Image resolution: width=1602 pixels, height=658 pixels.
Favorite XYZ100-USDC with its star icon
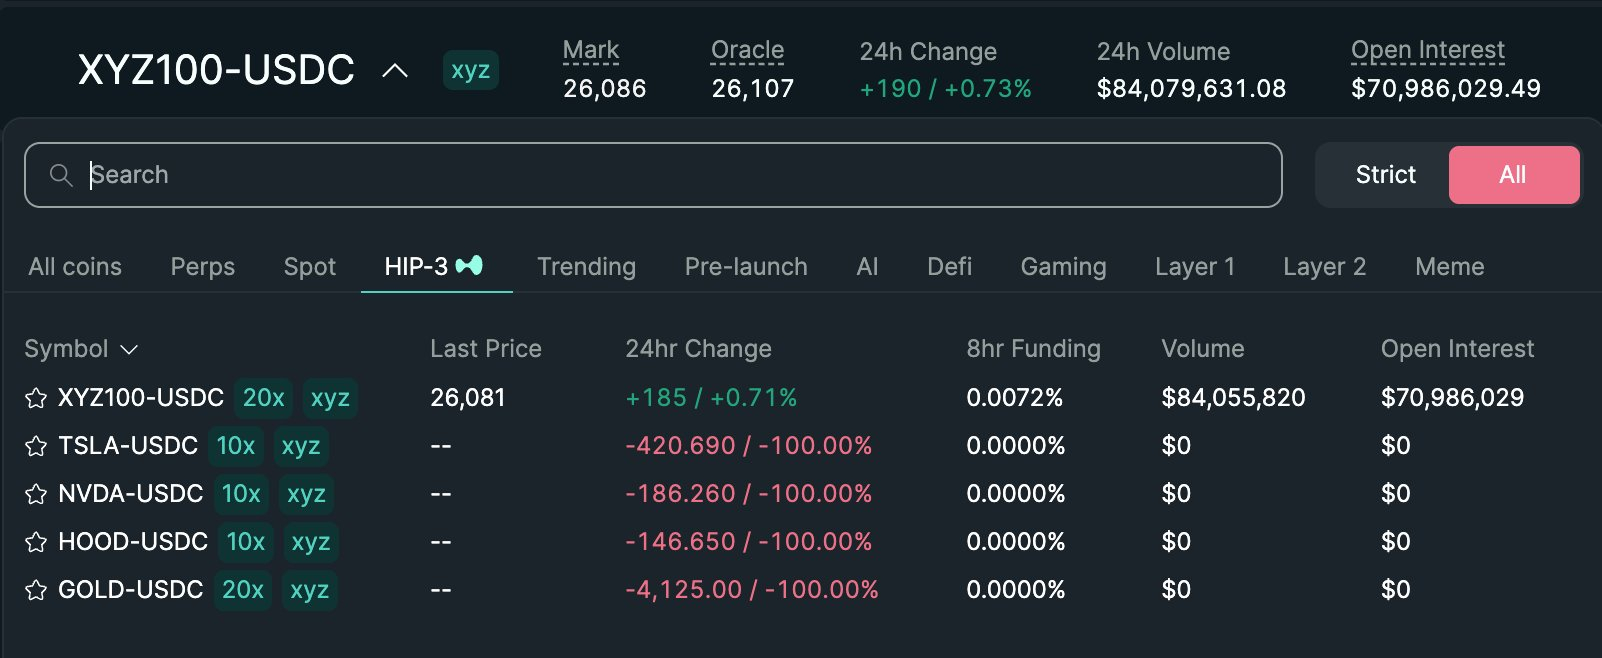(x=36, y=398)
